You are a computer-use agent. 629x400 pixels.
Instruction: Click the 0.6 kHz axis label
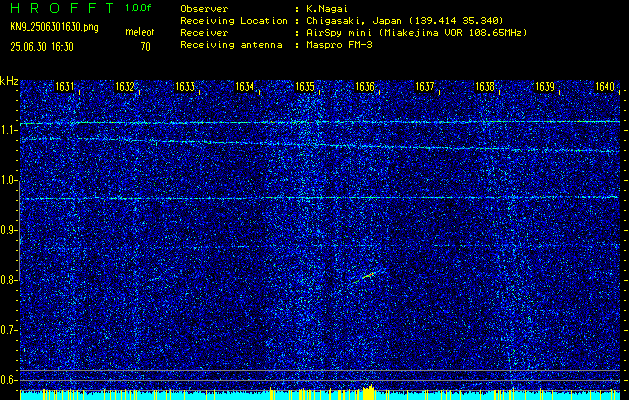pyautogui.click(x=8, y=380)
